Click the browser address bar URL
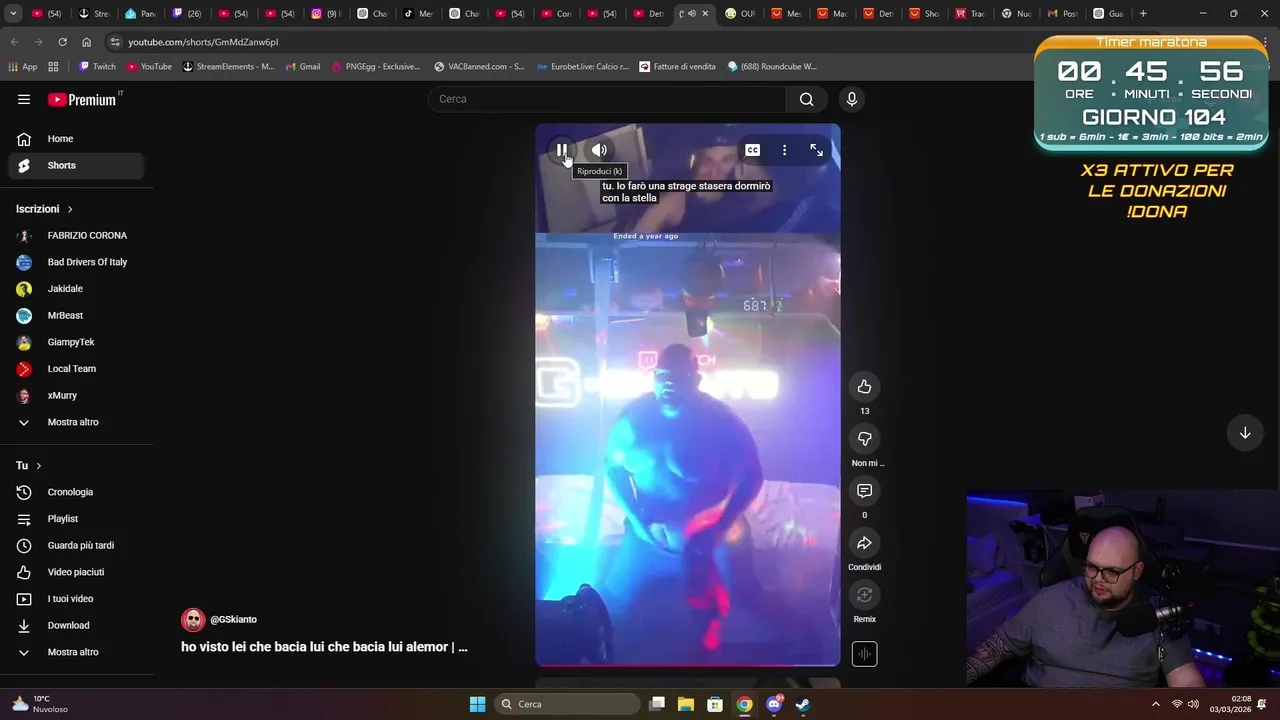The image size is (1280, 720). point(203,42)
